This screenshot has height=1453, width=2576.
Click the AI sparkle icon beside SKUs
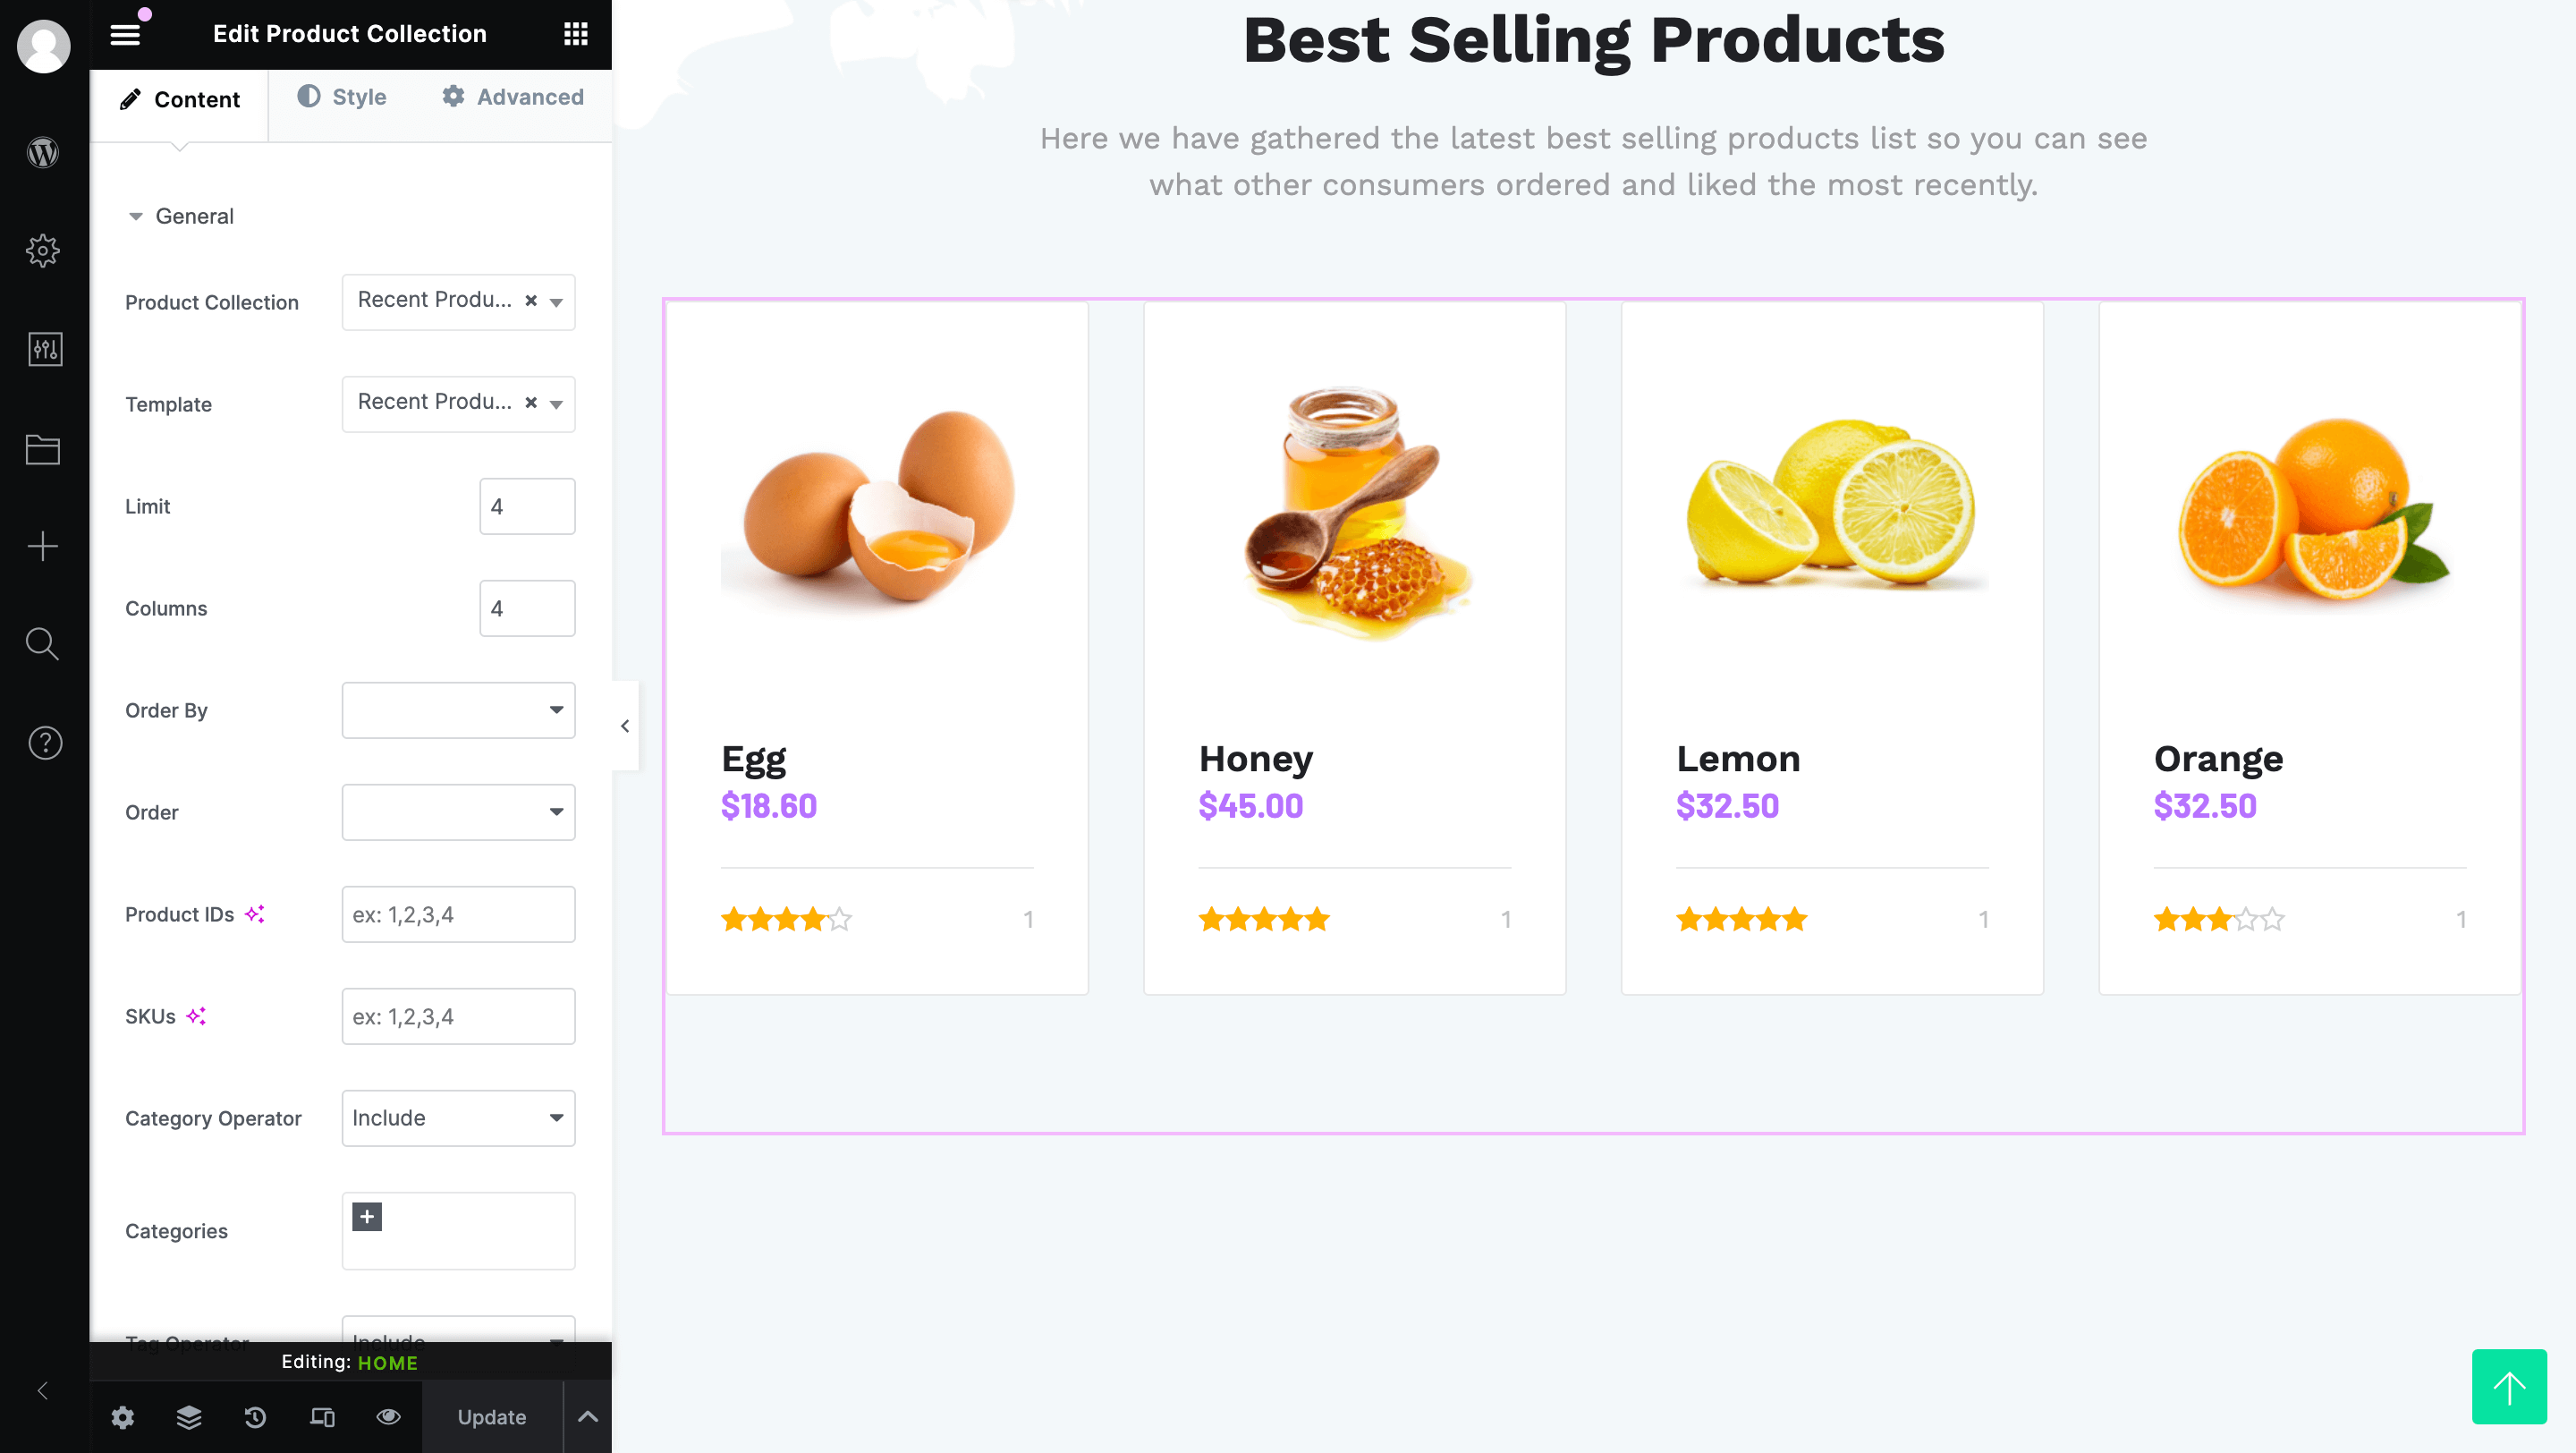click(x=197, y=1016)
